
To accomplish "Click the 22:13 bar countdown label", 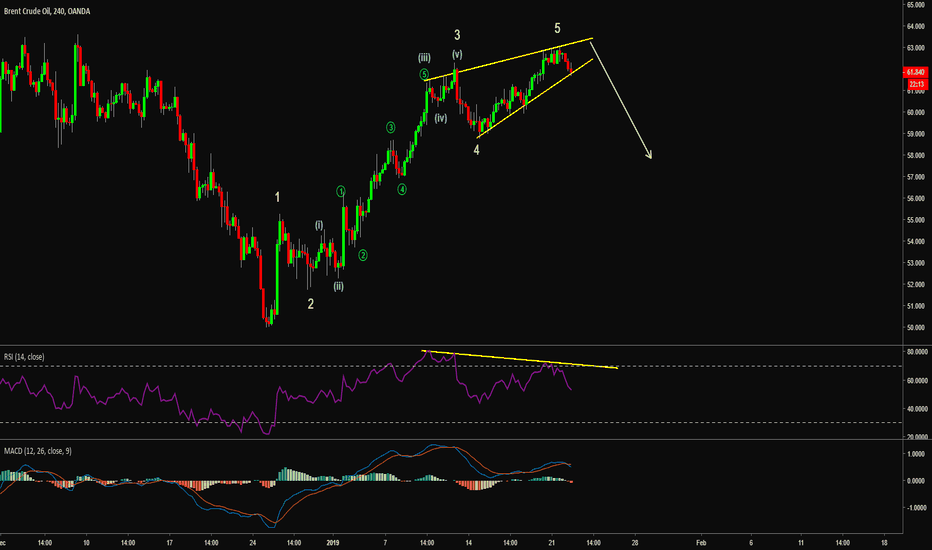I will pos(917,84).
